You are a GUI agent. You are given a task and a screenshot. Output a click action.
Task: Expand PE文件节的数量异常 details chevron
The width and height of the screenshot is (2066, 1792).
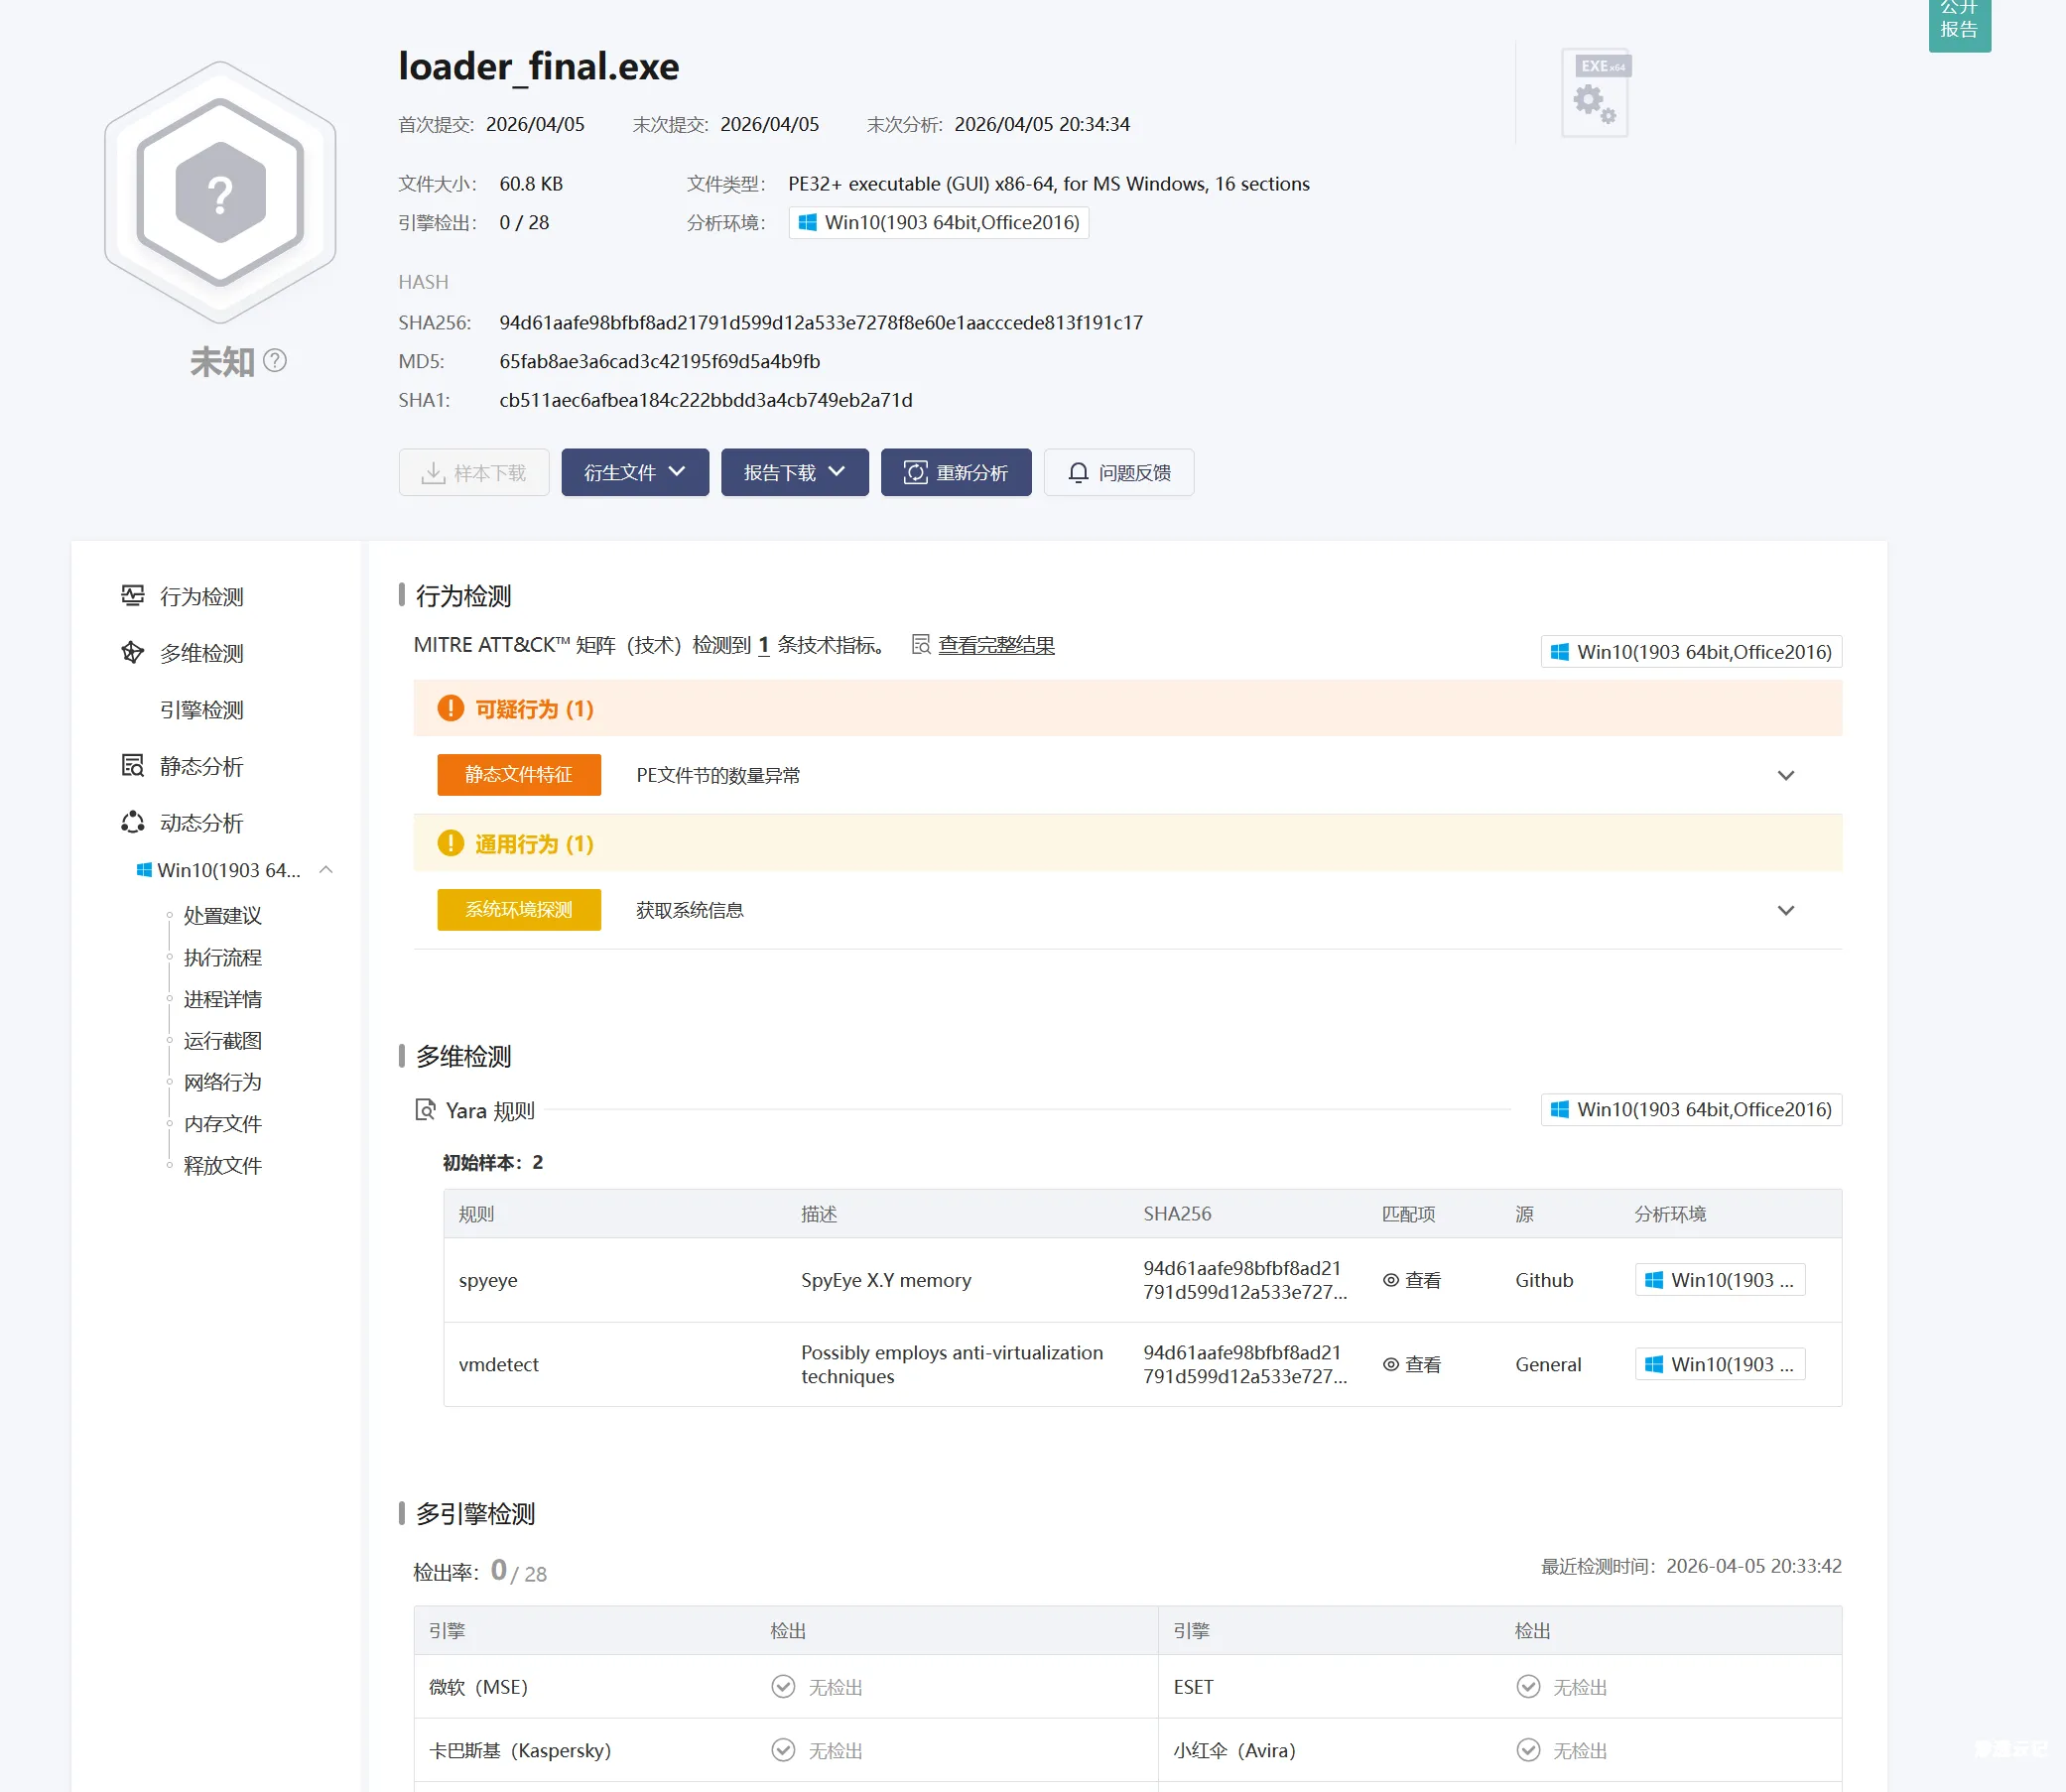click(x=1786, y=775)
